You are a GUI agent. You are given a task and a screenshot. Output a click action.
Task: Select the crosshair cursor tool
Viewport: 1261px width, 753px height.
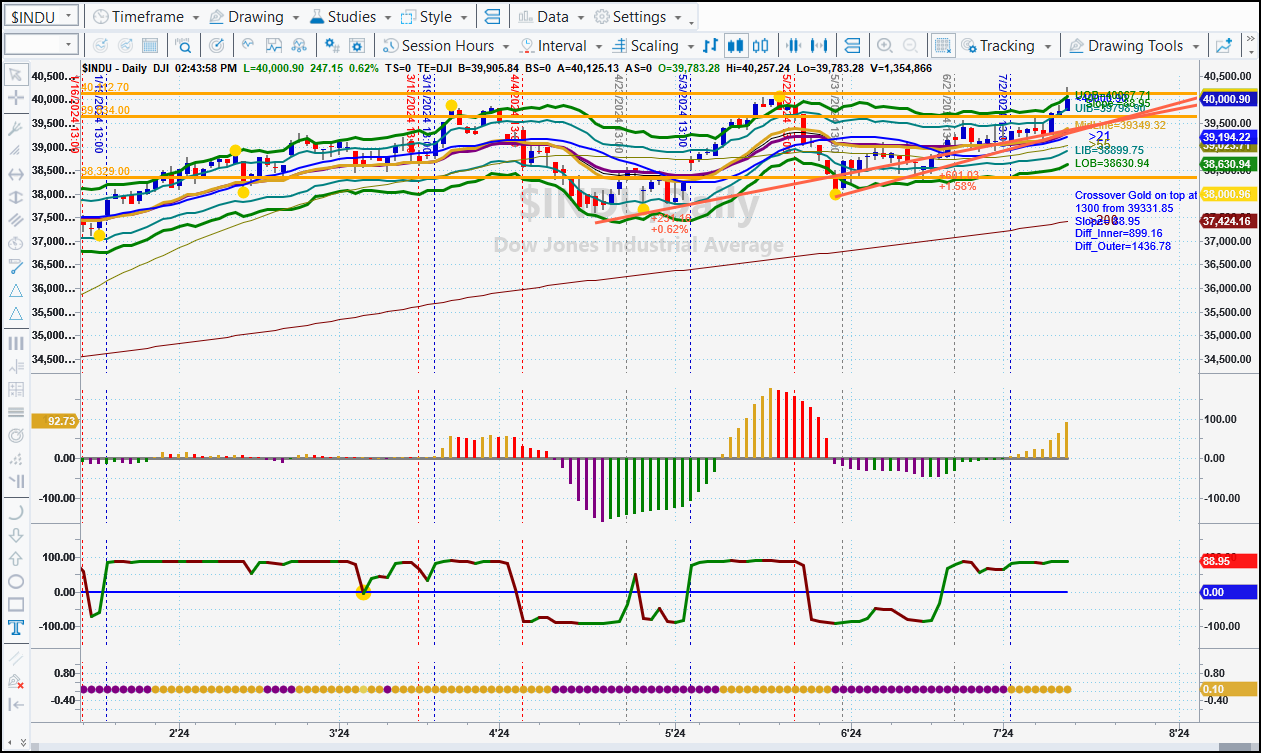pos(15,98)
